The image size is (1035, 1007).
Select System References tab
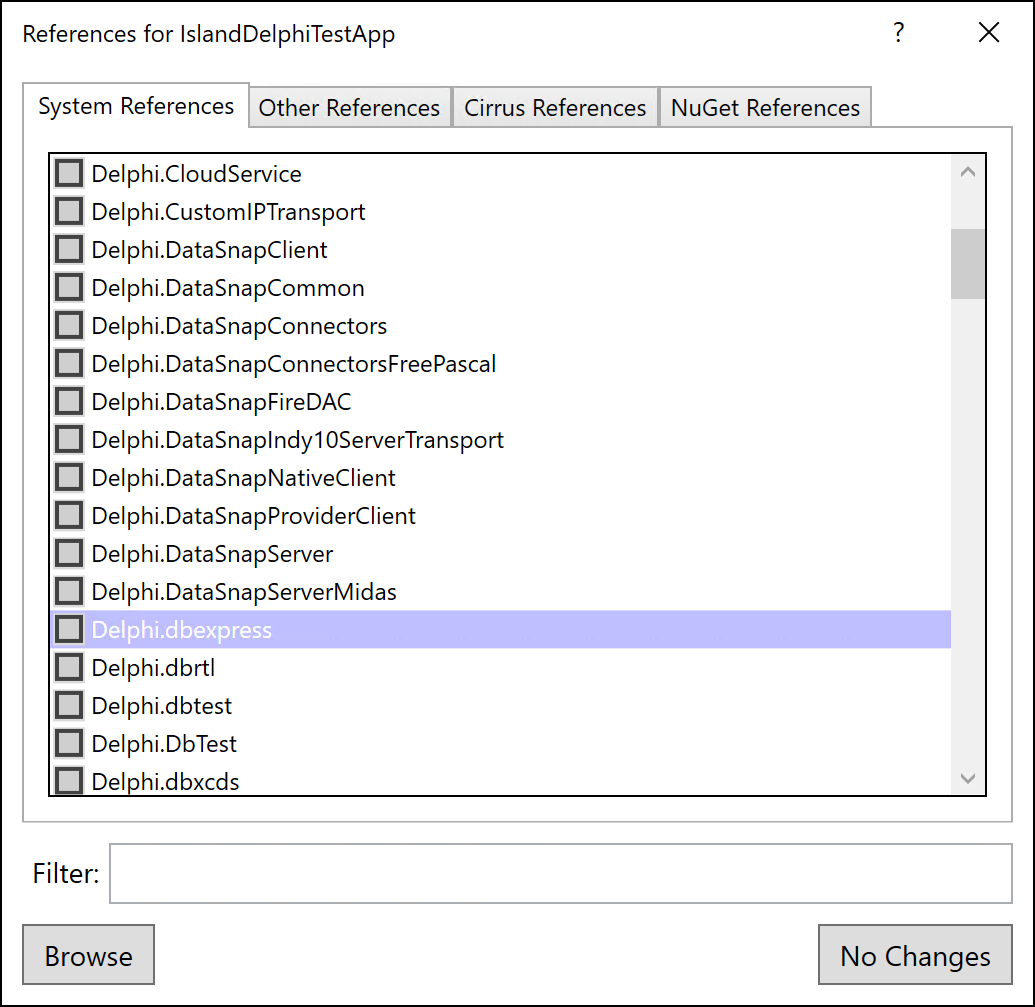[x=136, y=106]
